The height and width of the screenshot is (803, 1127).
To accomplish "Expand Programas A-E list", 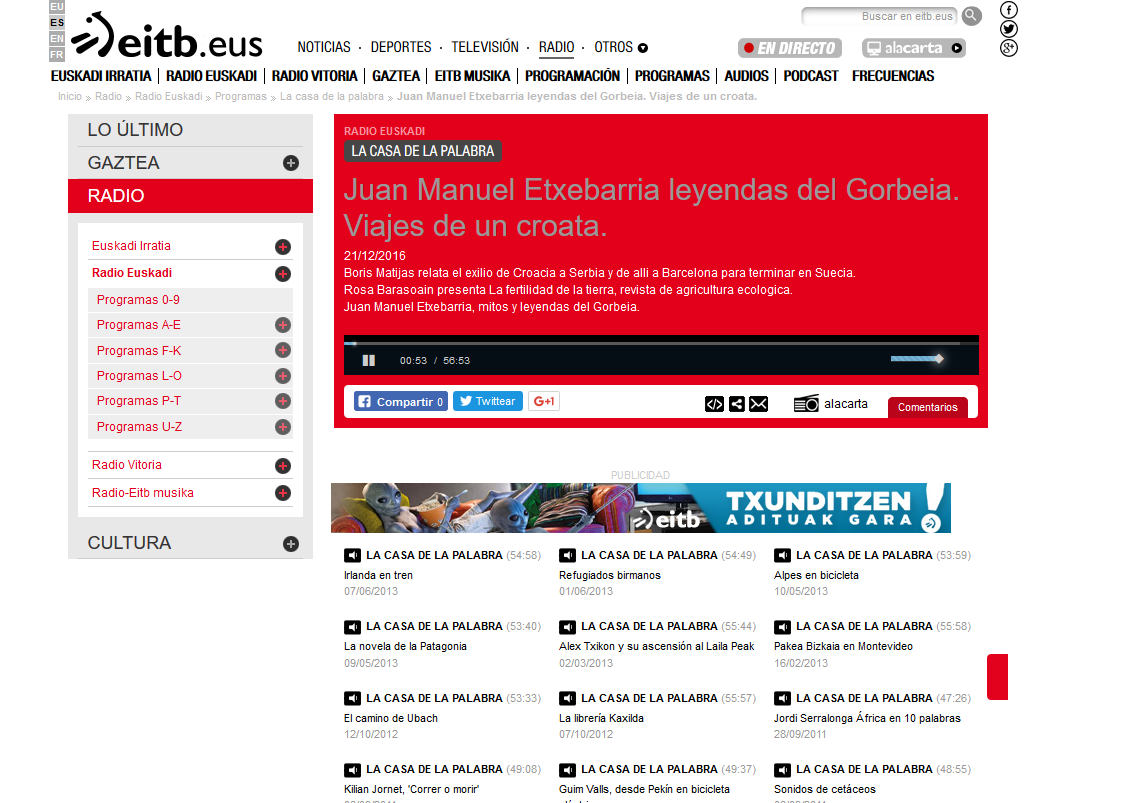I will point(283,325).
